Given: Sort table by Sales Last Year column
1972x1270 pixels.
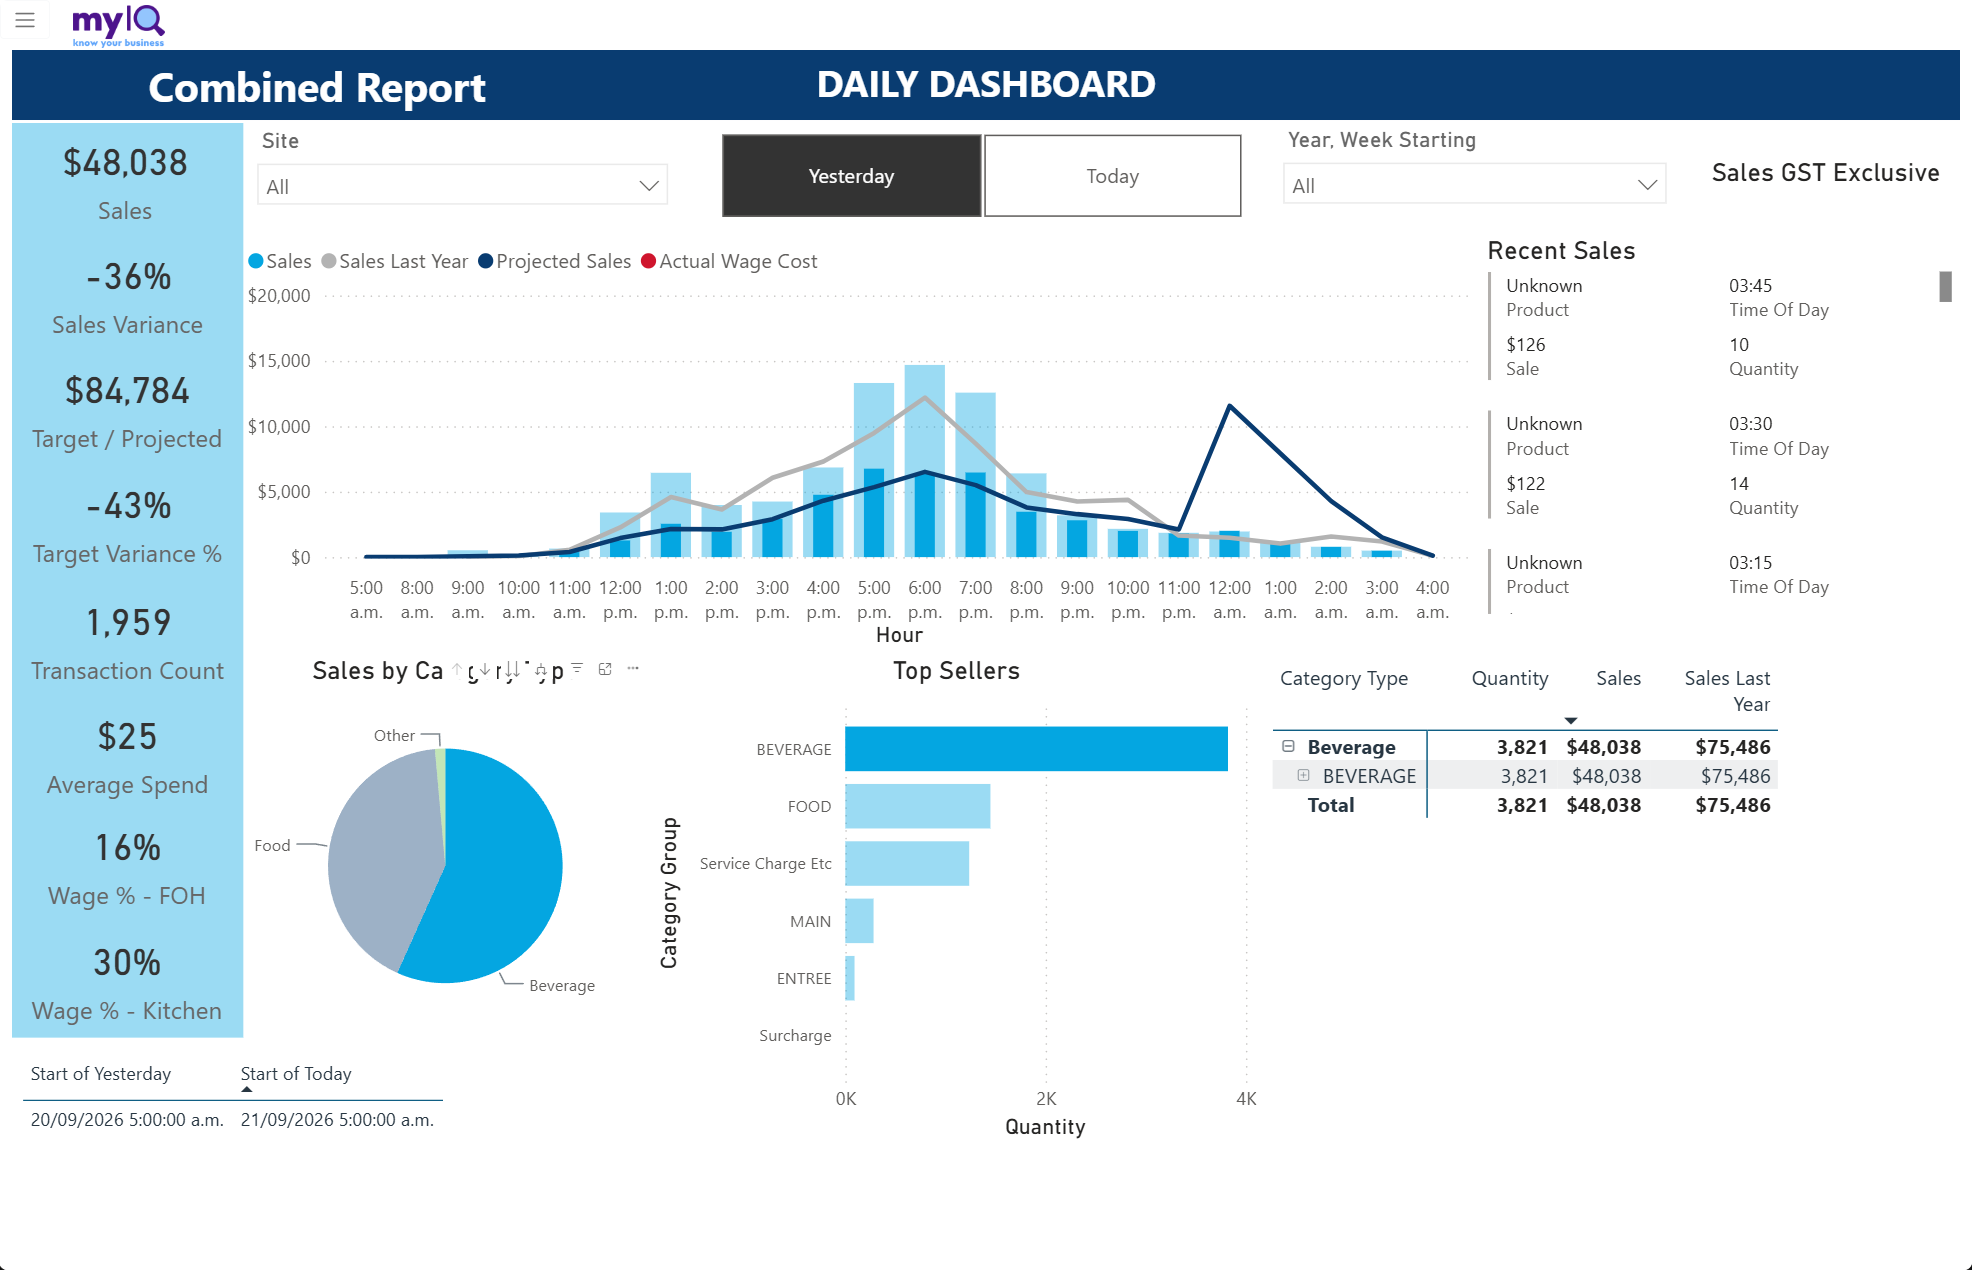Looking at the screenshot, I should 1727,691.
